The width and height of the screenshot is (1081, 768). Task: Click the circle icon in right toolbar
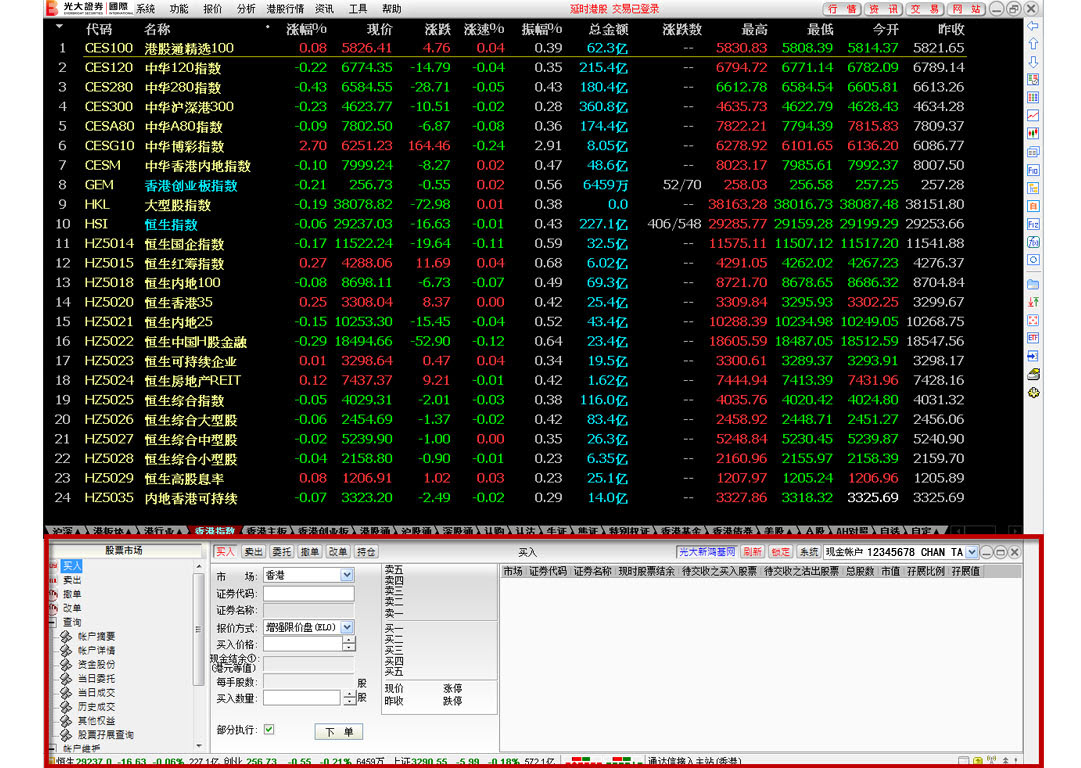1033,260
